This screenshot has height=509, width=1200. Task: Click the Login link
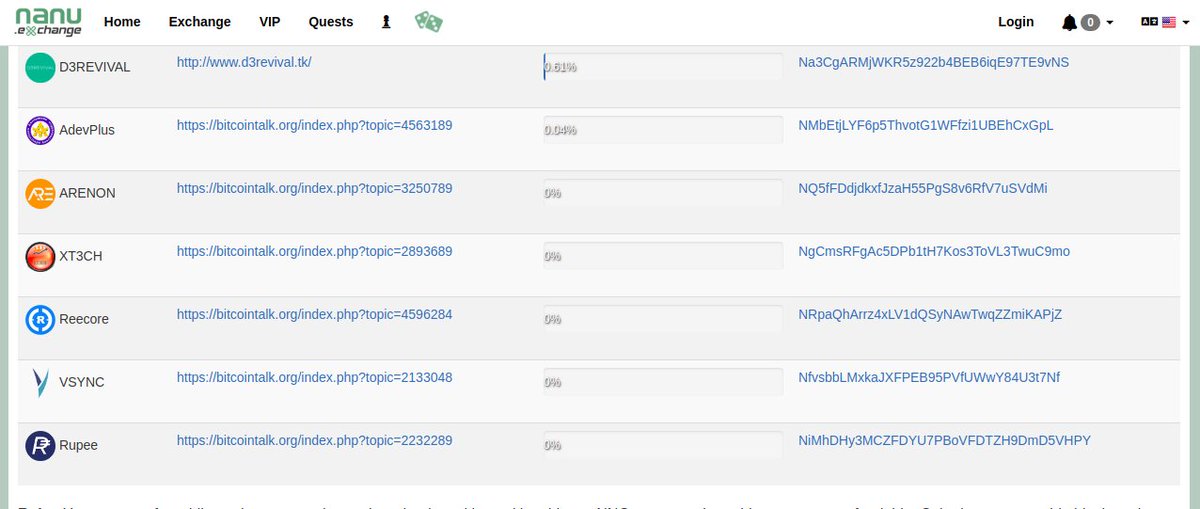(1016, 22)
